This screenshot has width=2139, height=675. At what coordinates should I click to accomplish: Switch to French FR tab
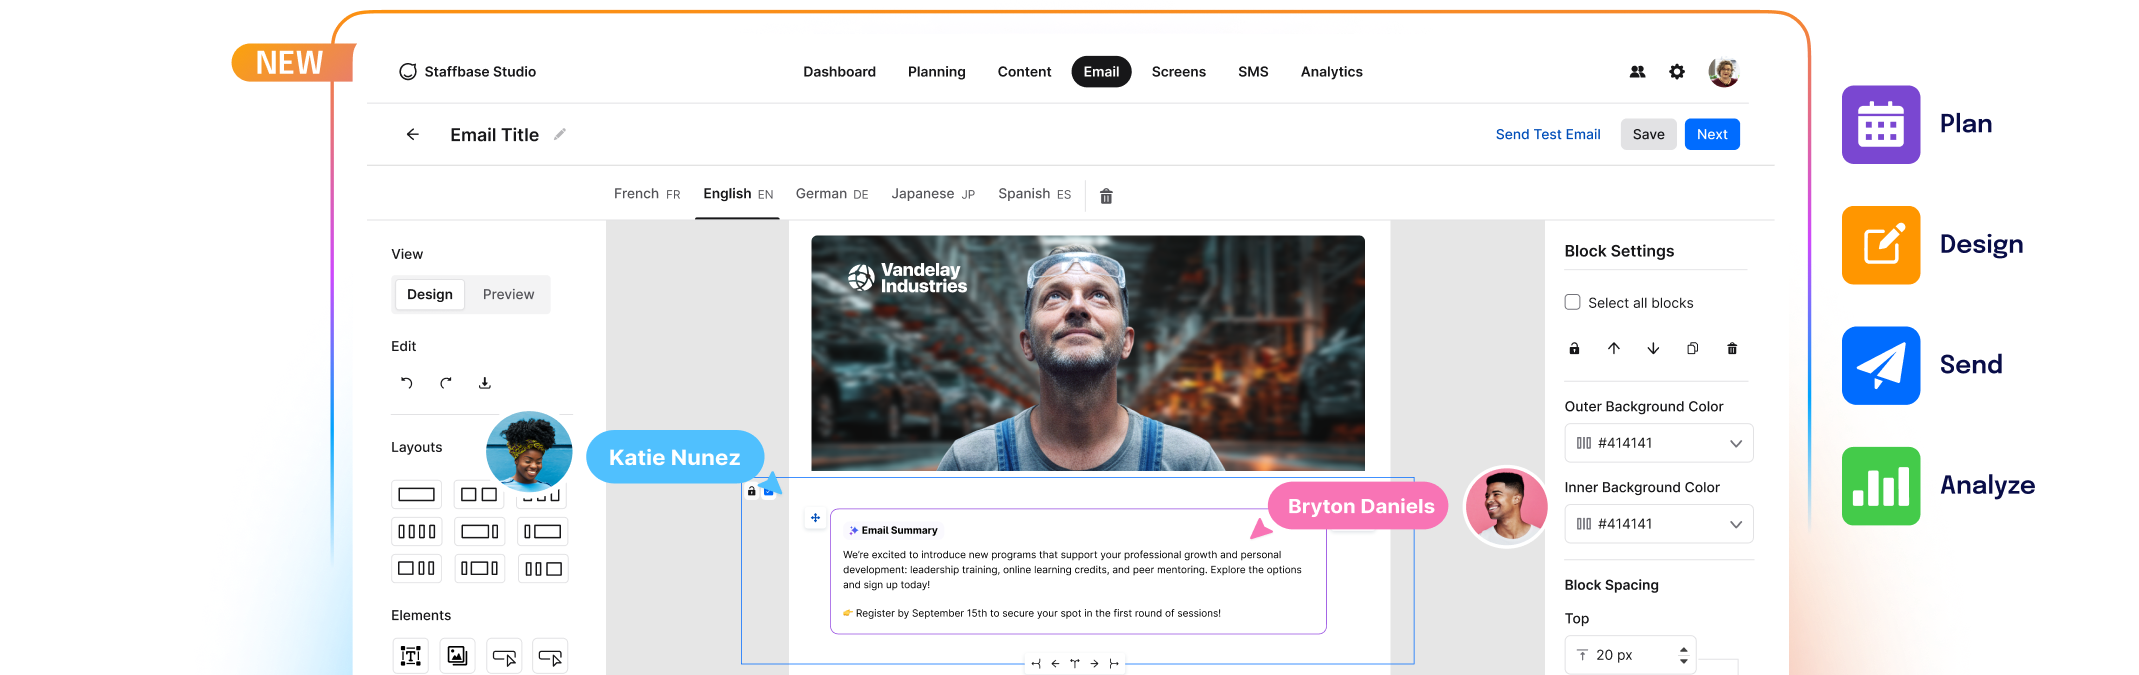(647, 194)
